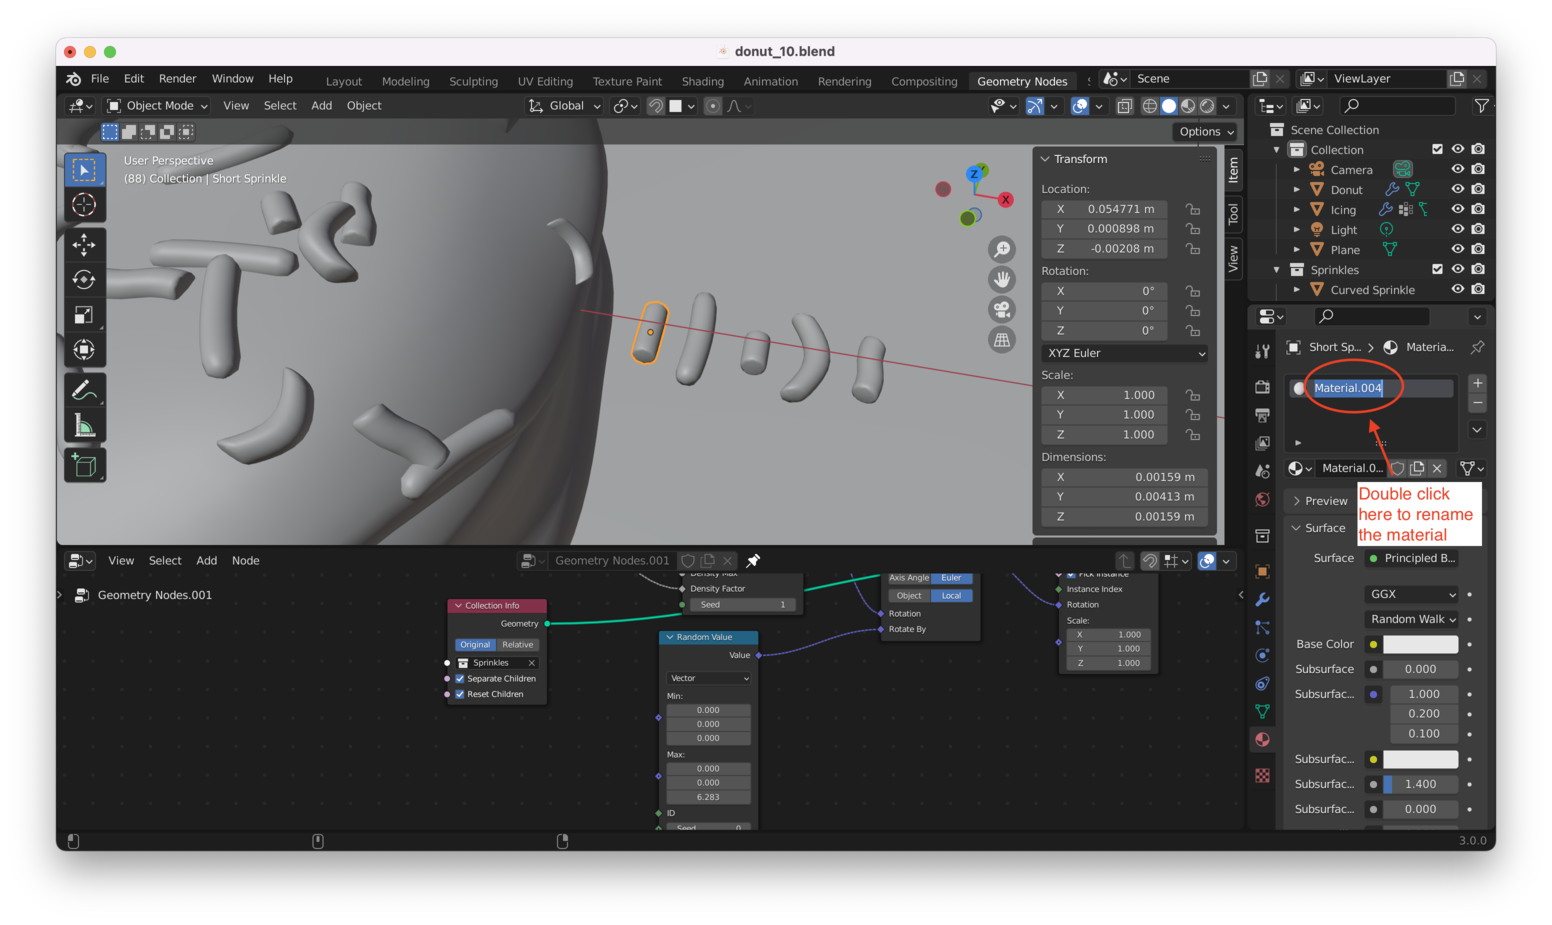Activate the Annotate pencil tool
Viewport: 1552px width, 925px height.
tap(84, 390)
